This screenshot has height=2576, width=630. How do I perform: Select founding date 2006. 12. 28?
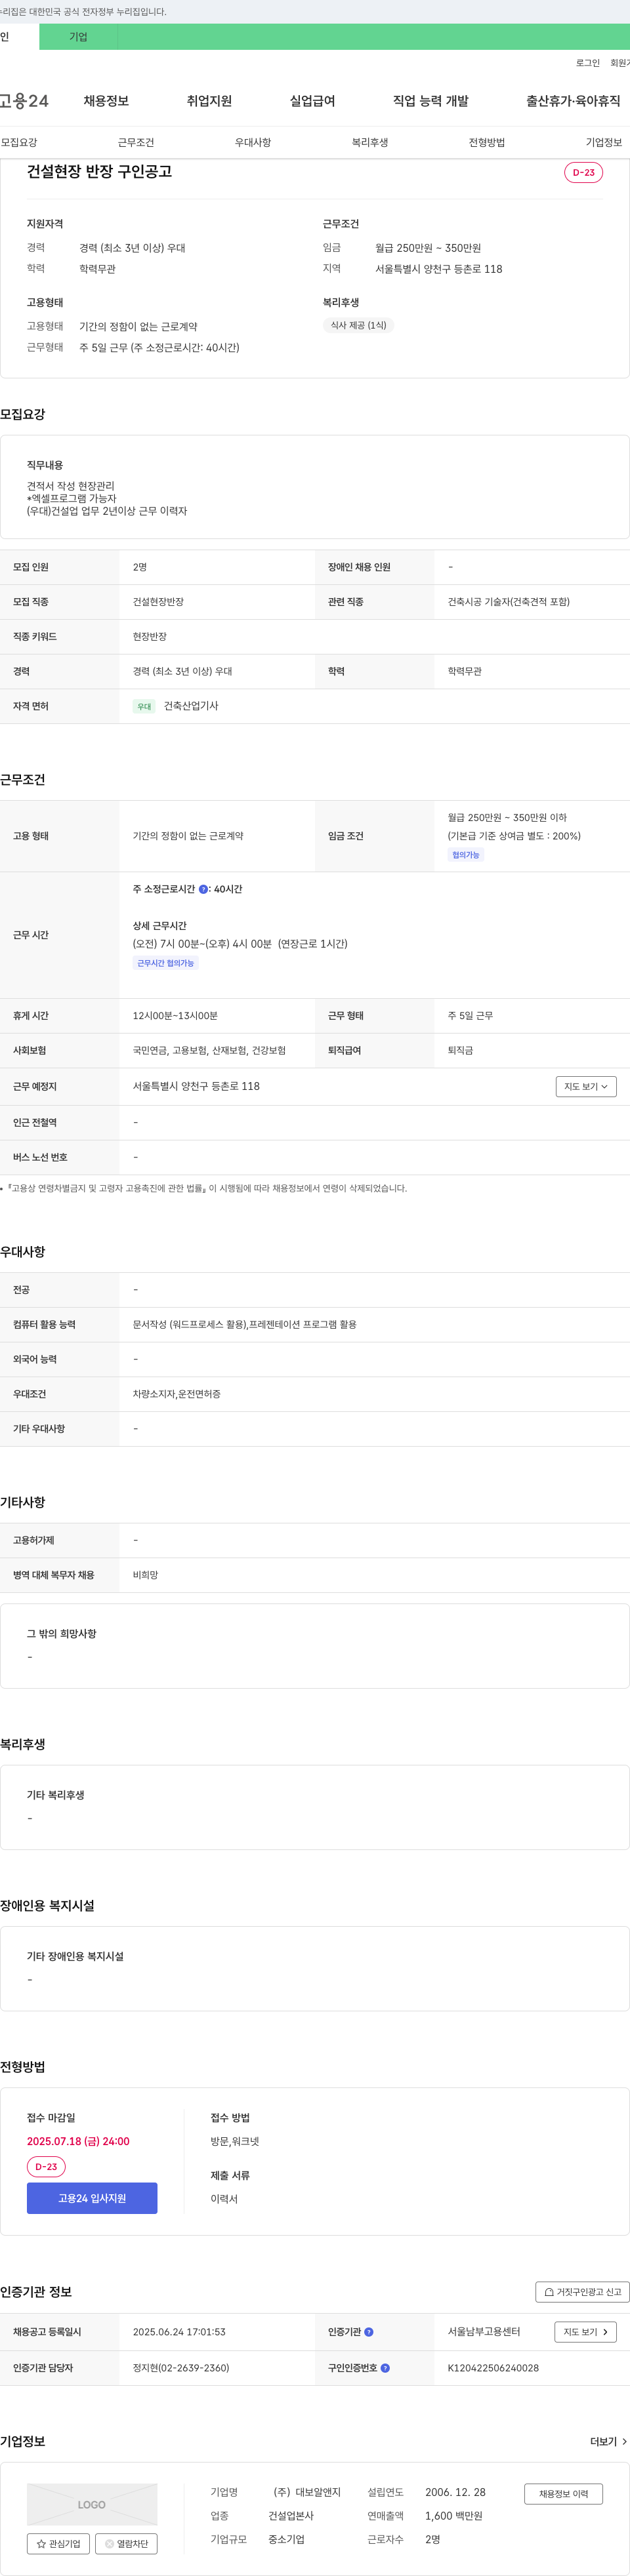(455, 2492)
